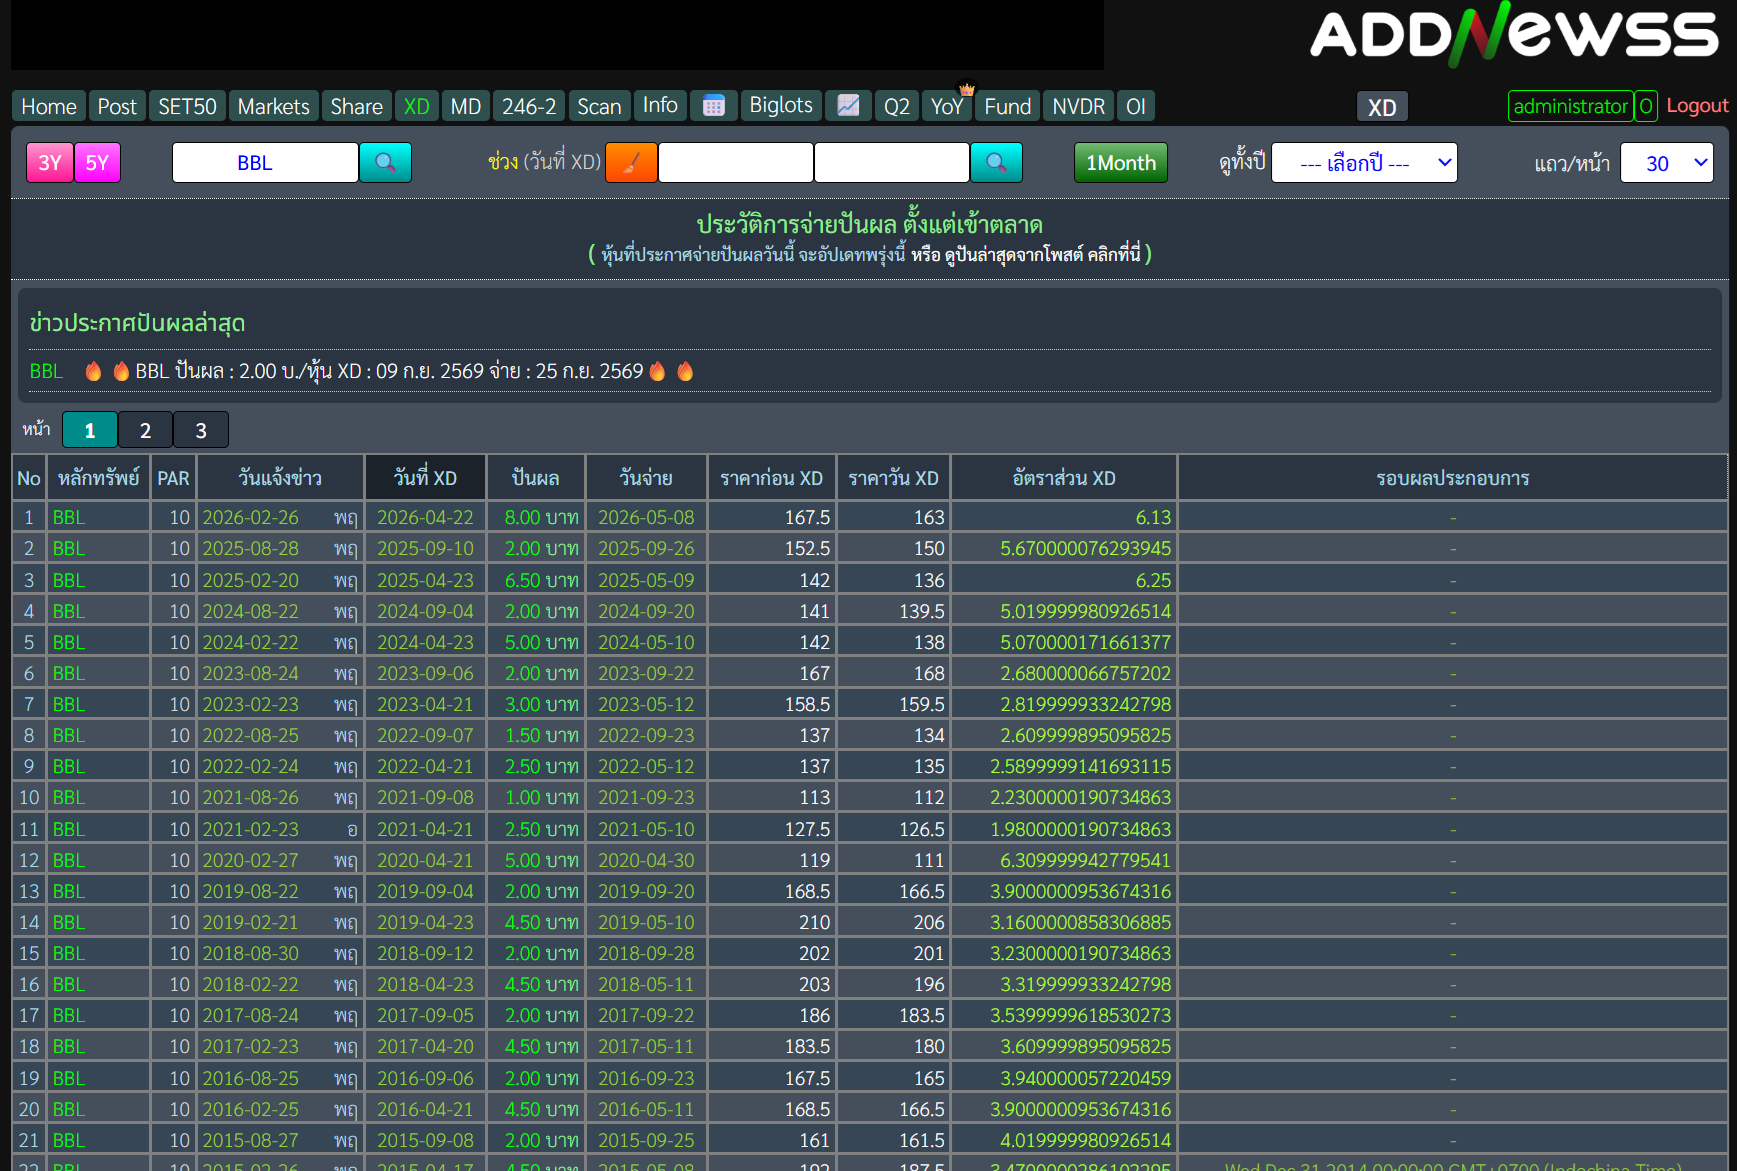Open the Info menu

(660, 106)
